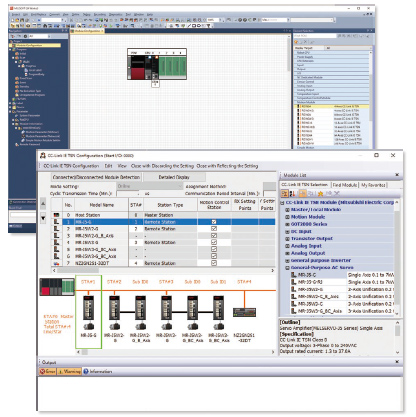Expand DC Input tree node
416x417 pixels.
click(287, 232)
